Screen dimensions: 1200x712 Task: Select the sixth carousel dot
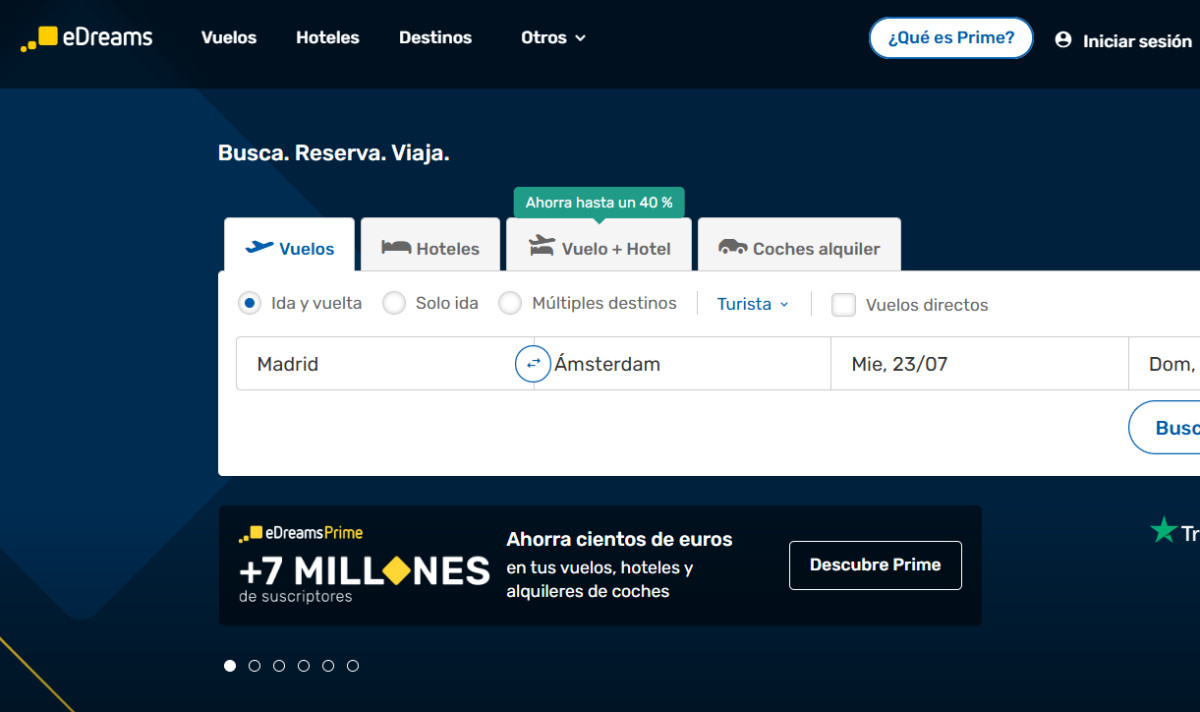[352, 666]
